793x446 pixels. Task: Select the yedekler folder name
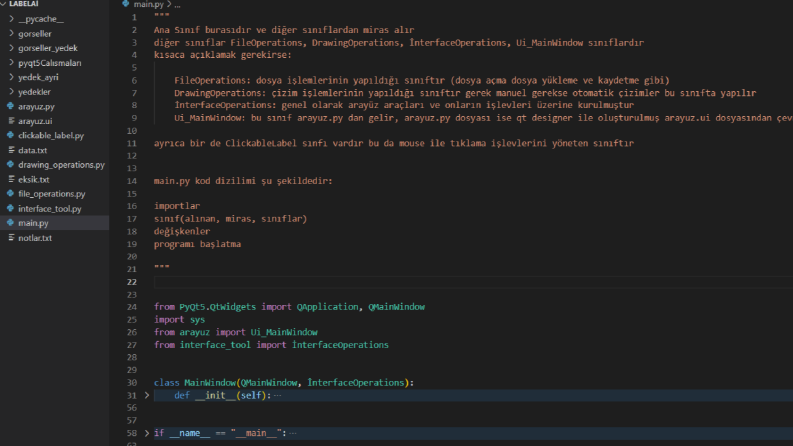tap(34, 92)
